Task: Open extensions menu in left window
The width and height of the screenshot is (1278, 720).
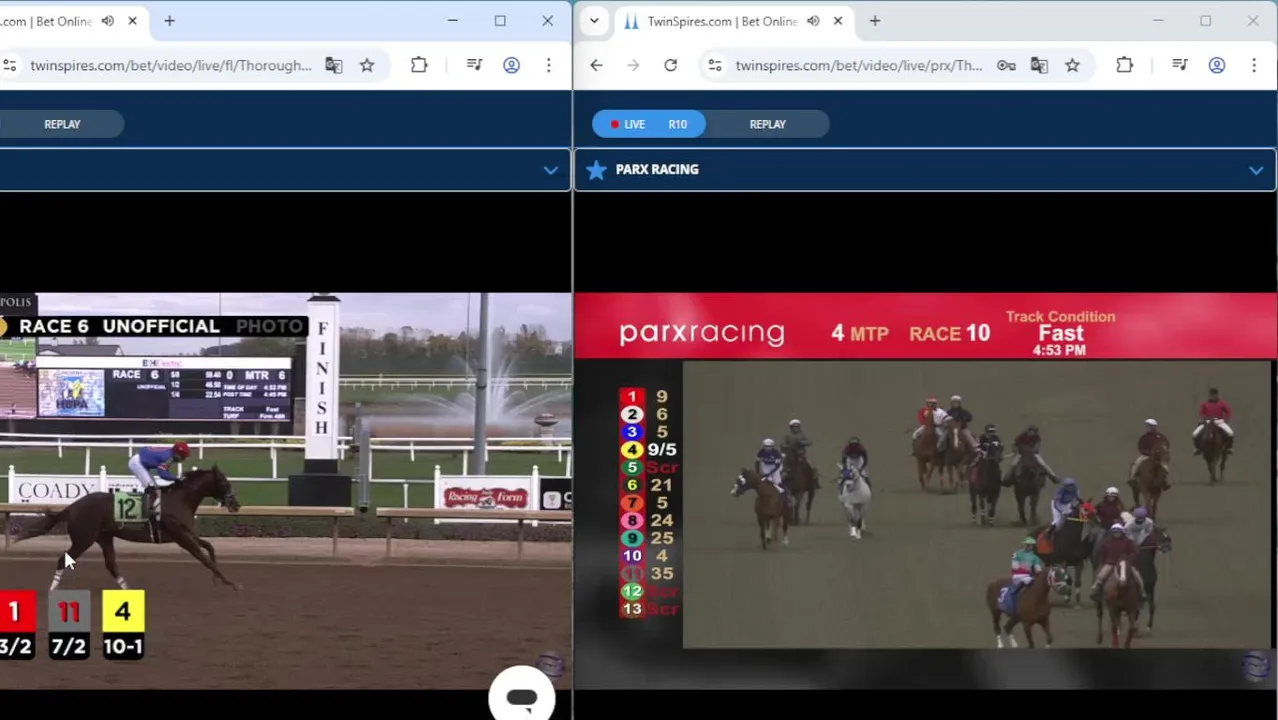Action: (x=419, y=65)
